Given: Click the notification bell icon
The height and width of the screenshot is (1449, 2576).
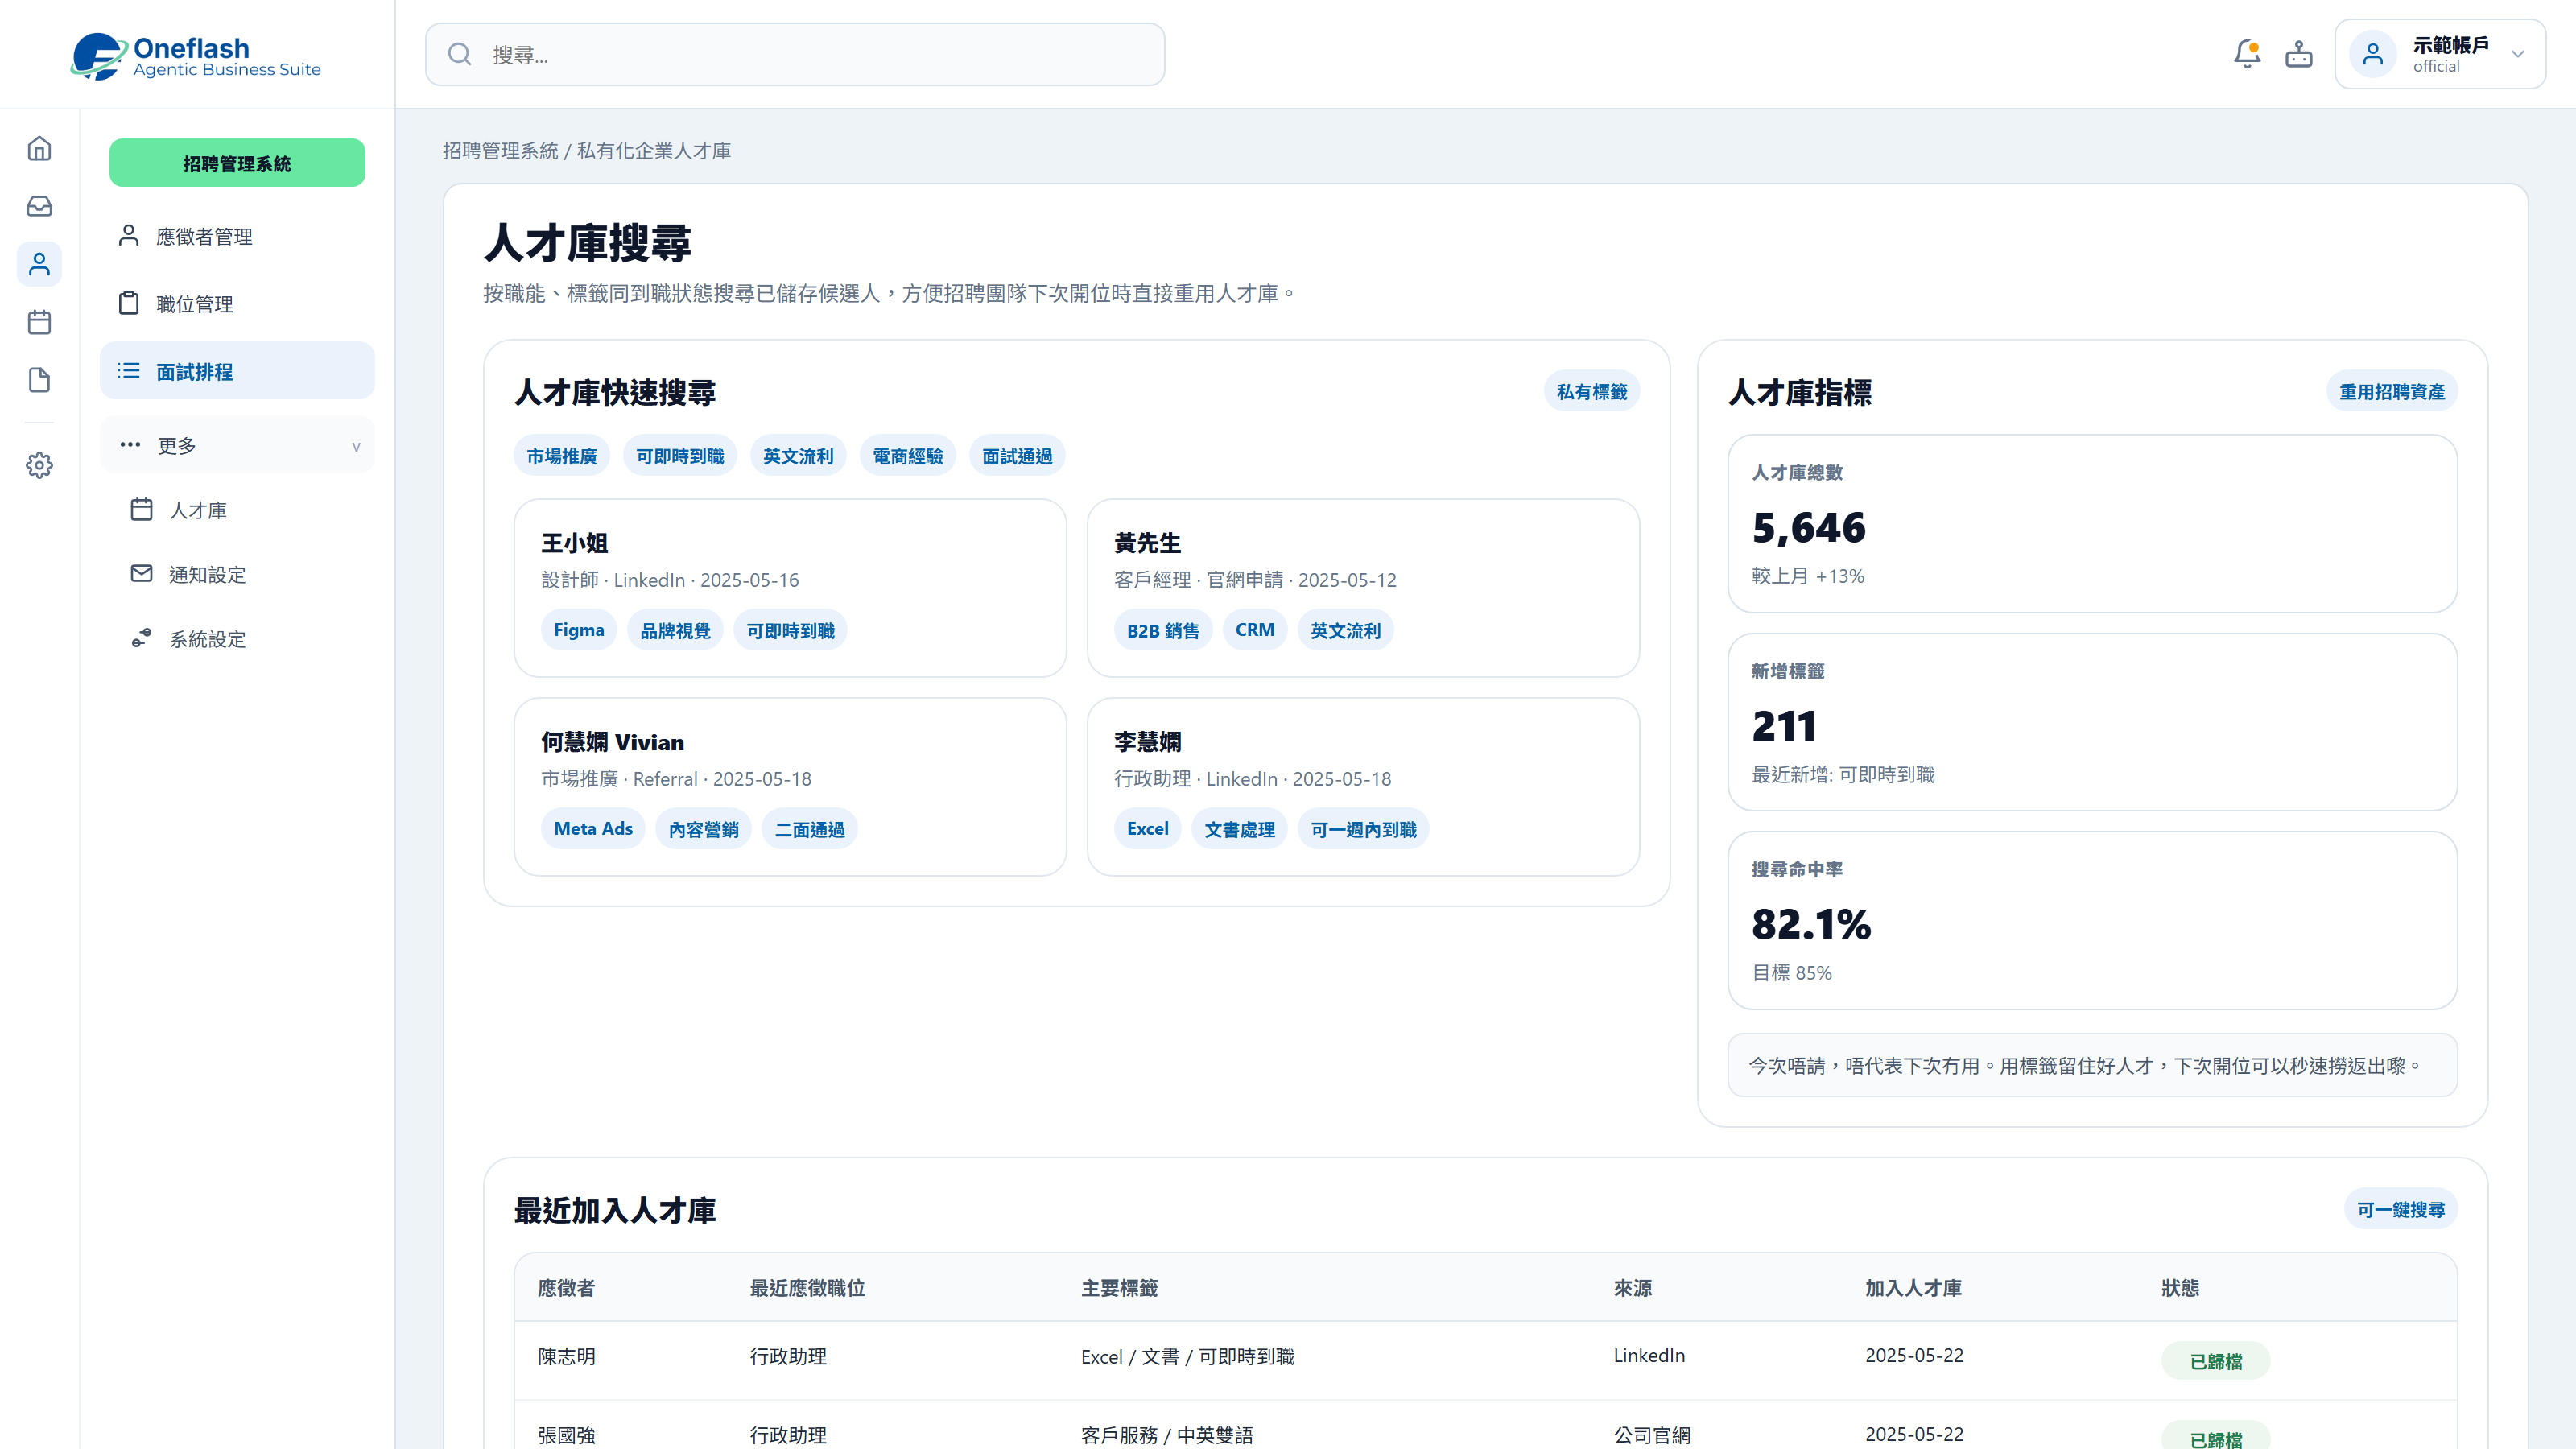Looking at the screenshot, I should click(2247, 54).
